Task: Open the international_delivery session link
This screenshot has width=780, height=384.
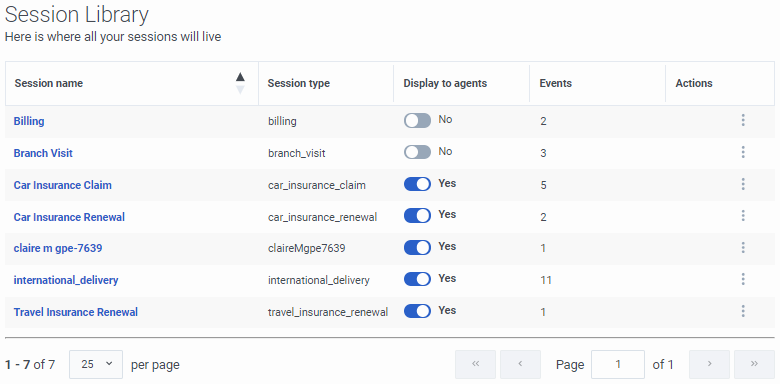Action: coord(66,280)
